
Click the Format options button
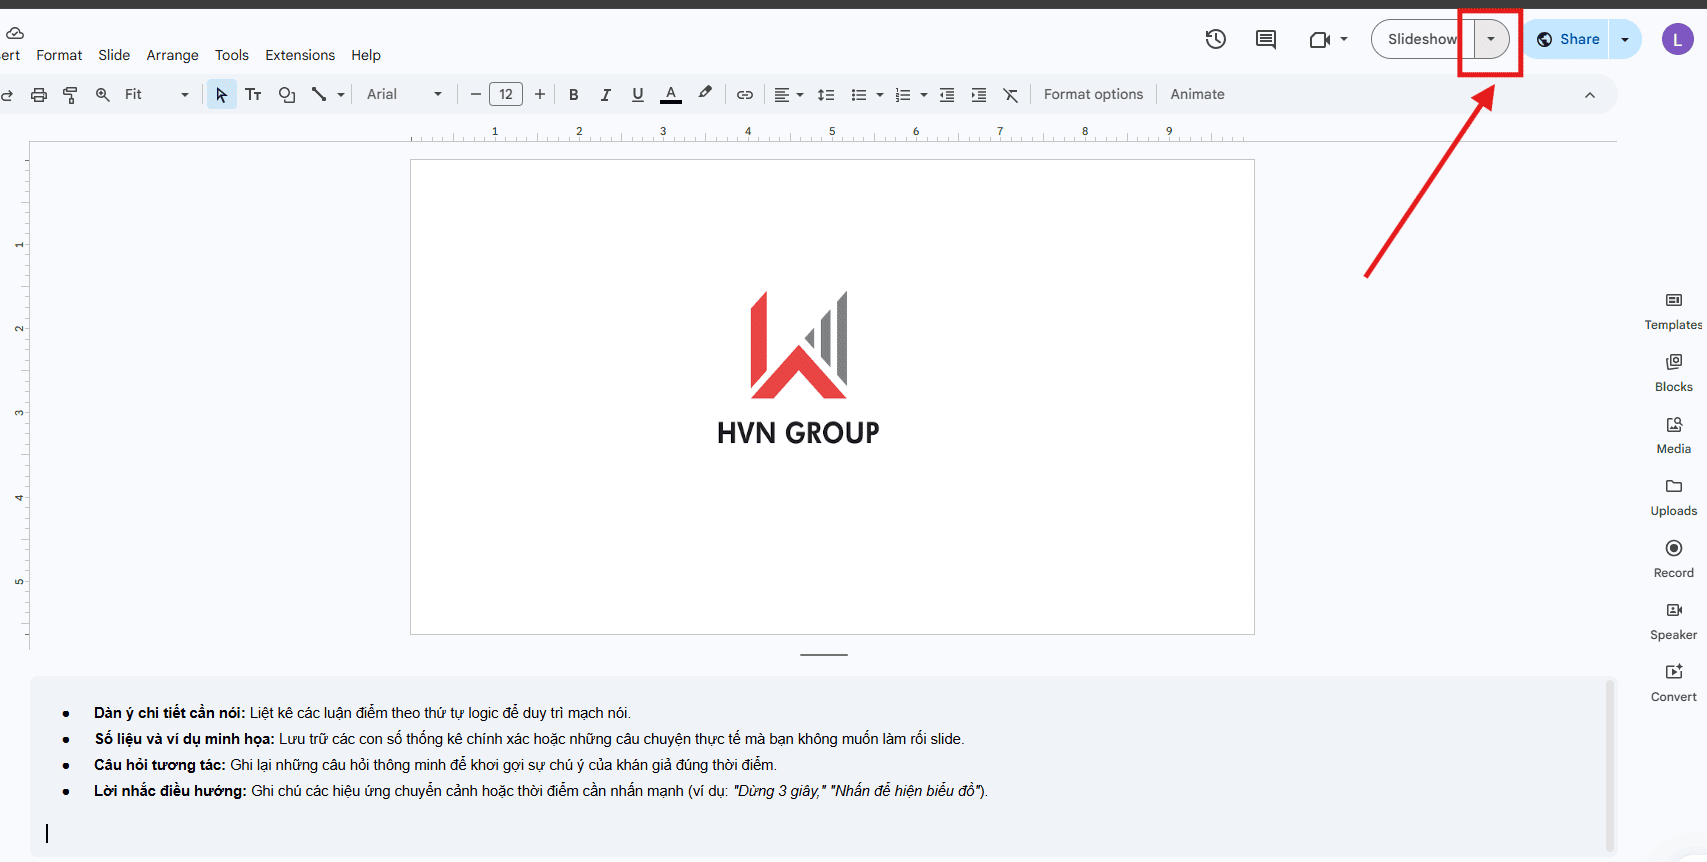1093,94
